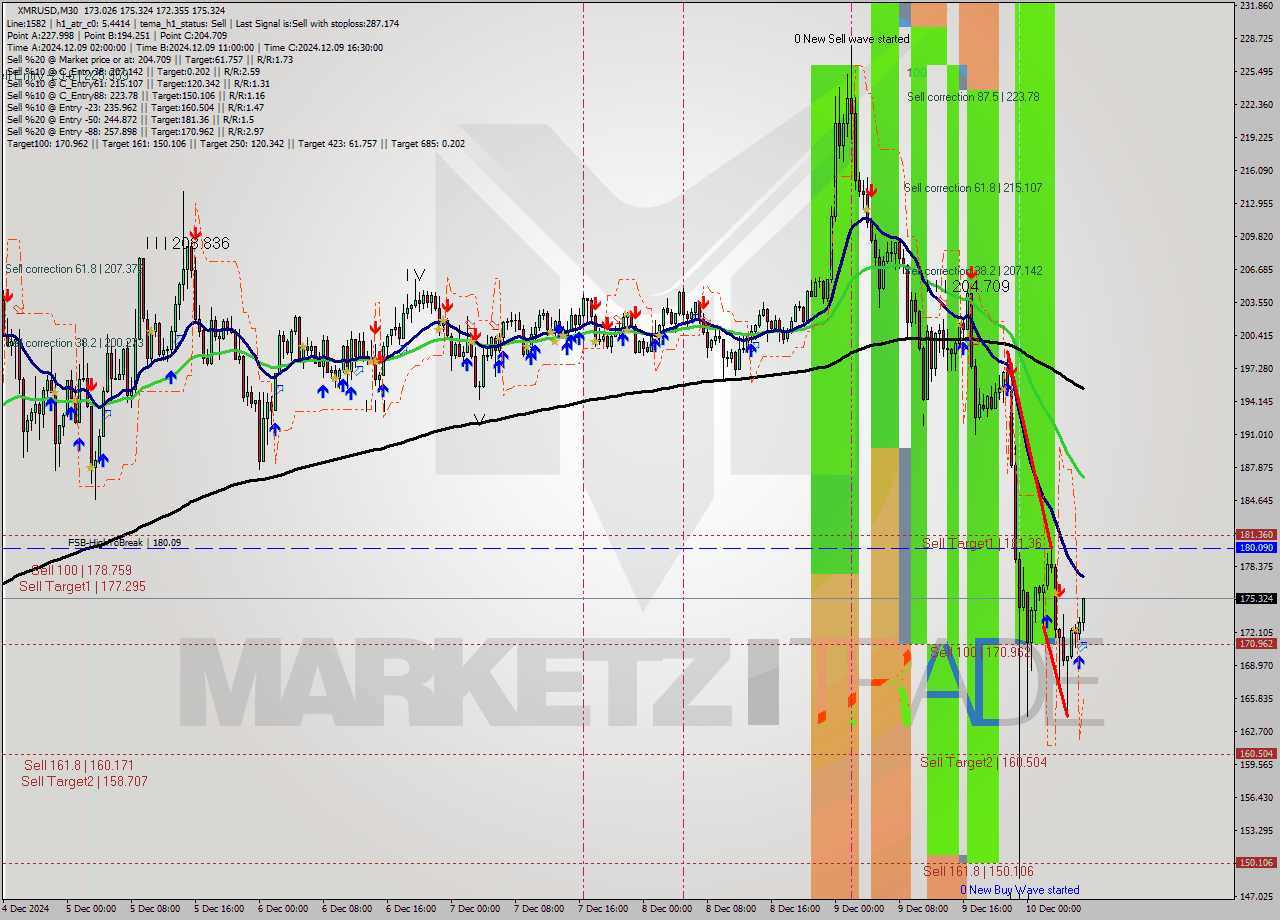This screenshot has width=1280, height=920.
Task: Click the red 150.106 price tag
Action: click(x=1256, y=863)
